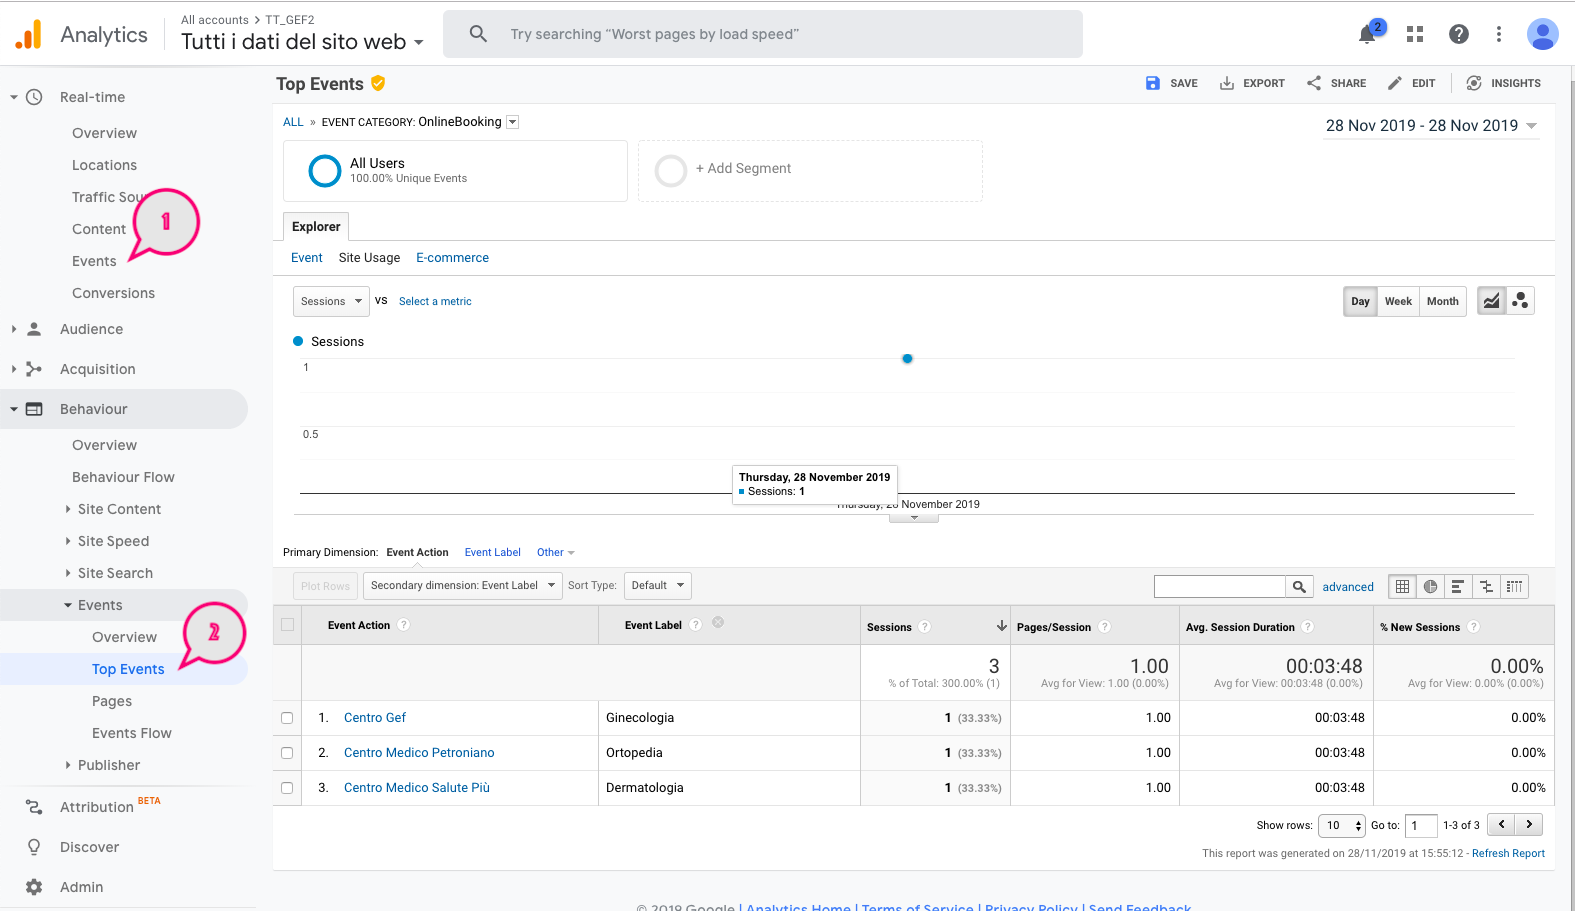Open the Sessions metric dropdown

pyautogui.click(x=331, y=301)
